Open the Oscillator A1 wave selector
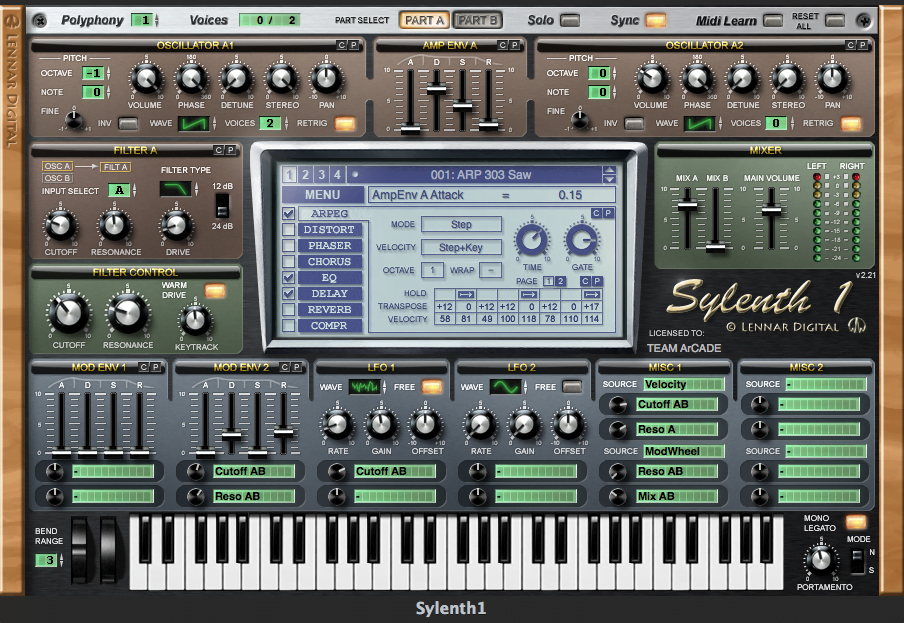This screenshot has width=904, height=623. 194,123
